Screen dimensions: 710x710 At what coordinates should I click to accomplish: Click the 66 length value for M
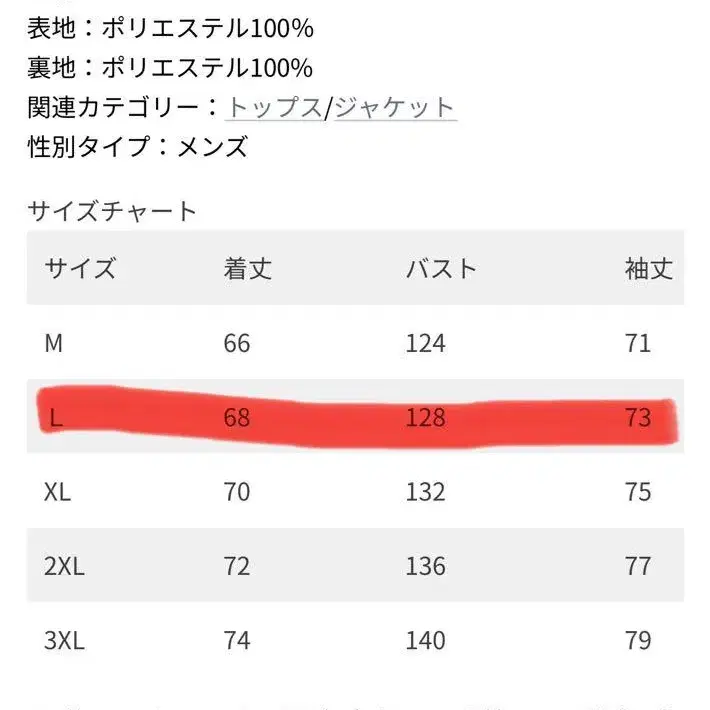point(237,343)
